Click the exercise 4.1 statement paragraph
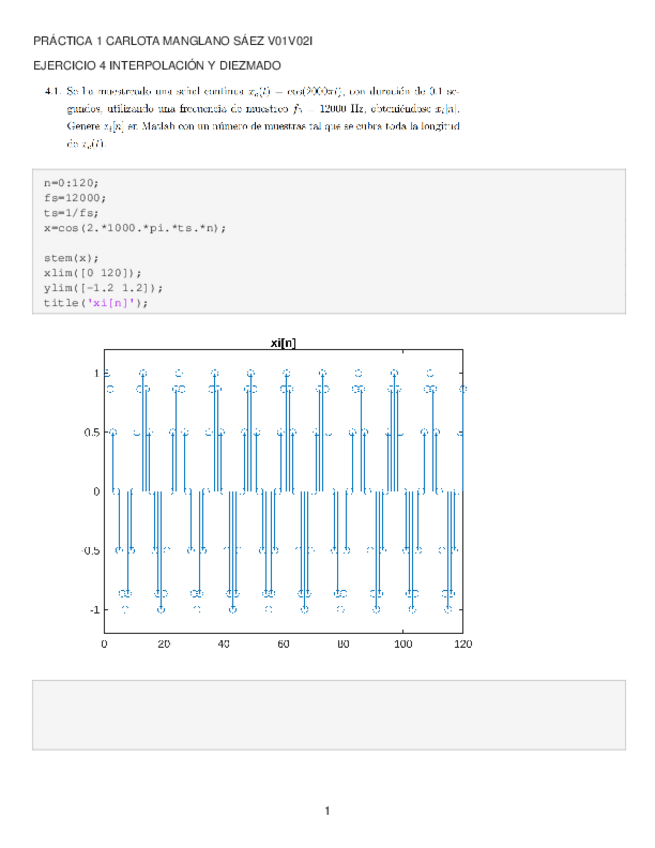The height and width of the screenshot is (848, 655). click(x=253, y=117)
